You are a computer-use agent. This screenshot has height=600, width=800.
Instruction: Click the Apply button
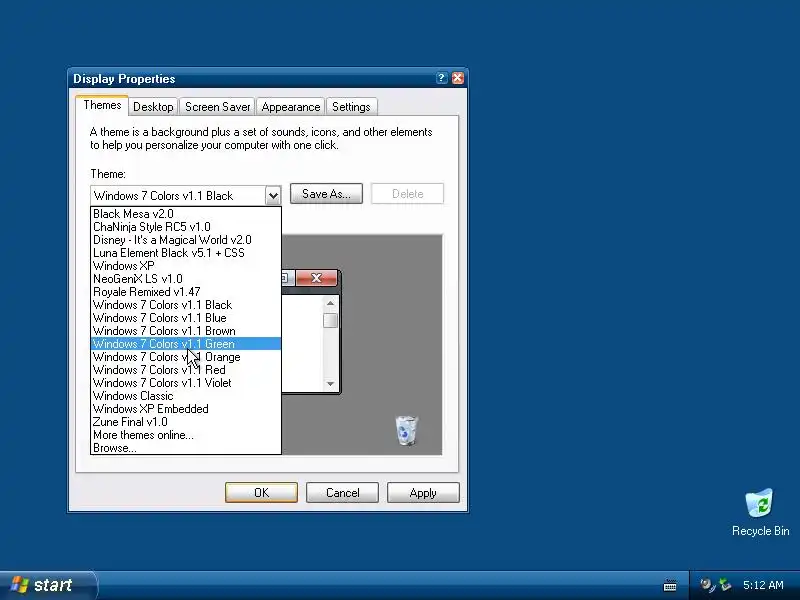point(423,492)
